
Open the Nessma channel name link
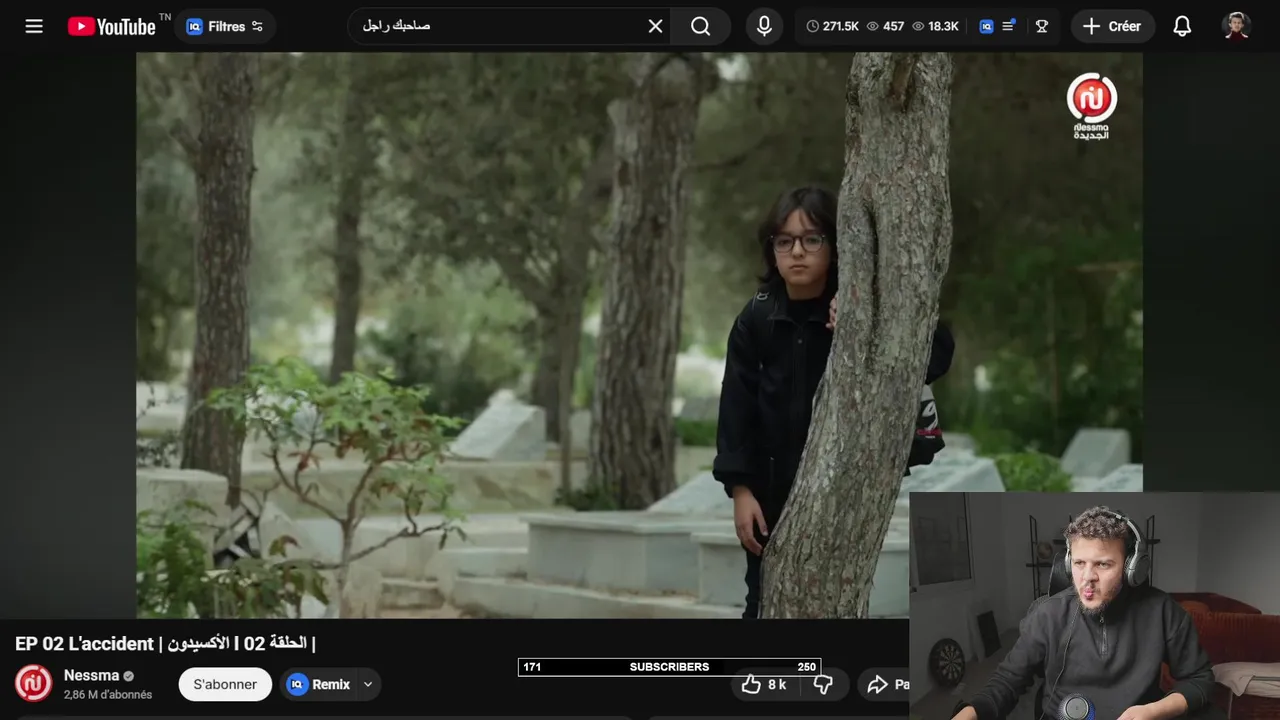(x=91, y=675)
